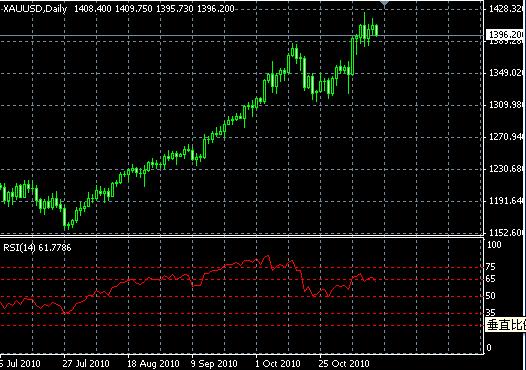Click the open value 1408.400
Screen dimensions: 526x370
pyautogui.click(x=92, y=9)
